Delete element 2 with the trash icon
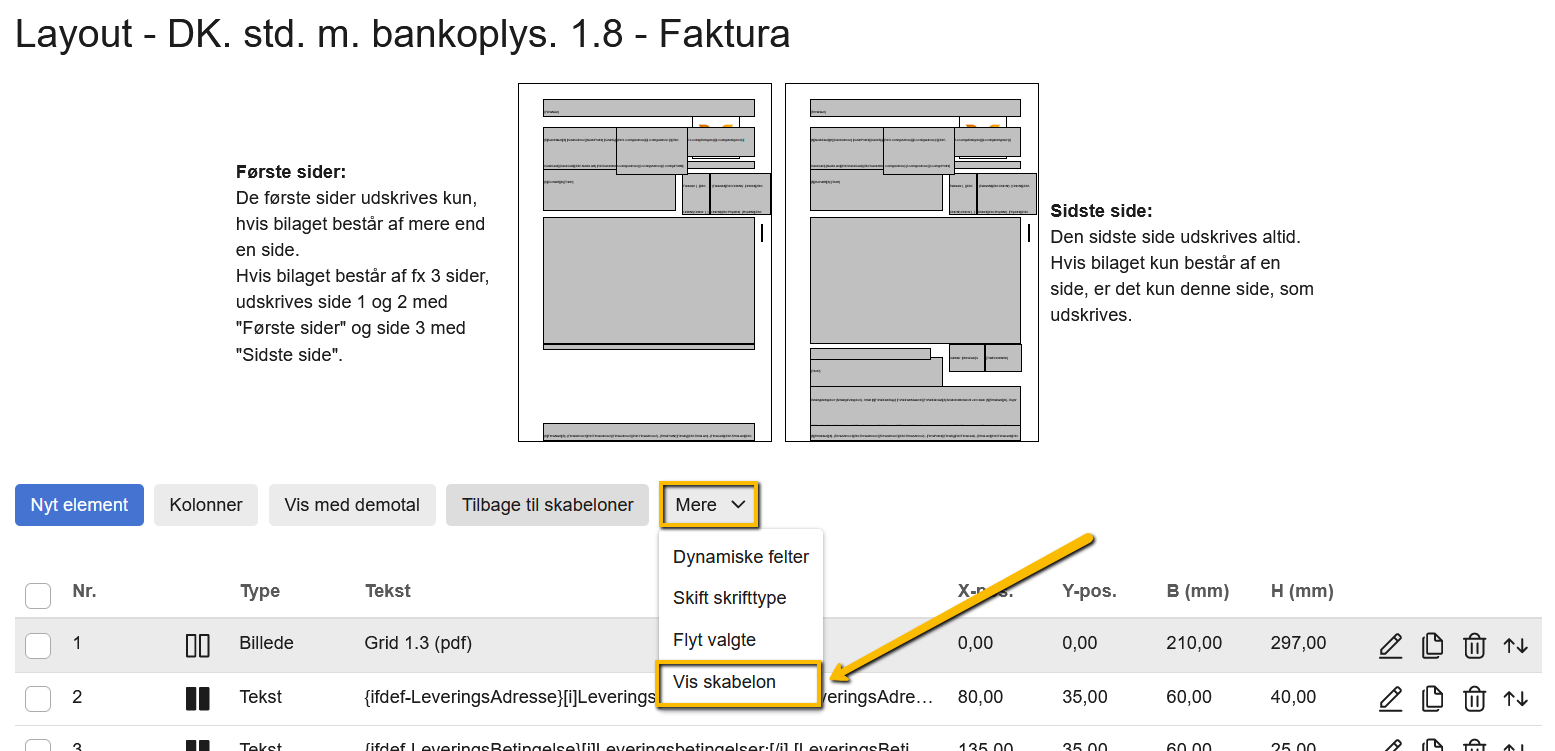 (1474, 698)
